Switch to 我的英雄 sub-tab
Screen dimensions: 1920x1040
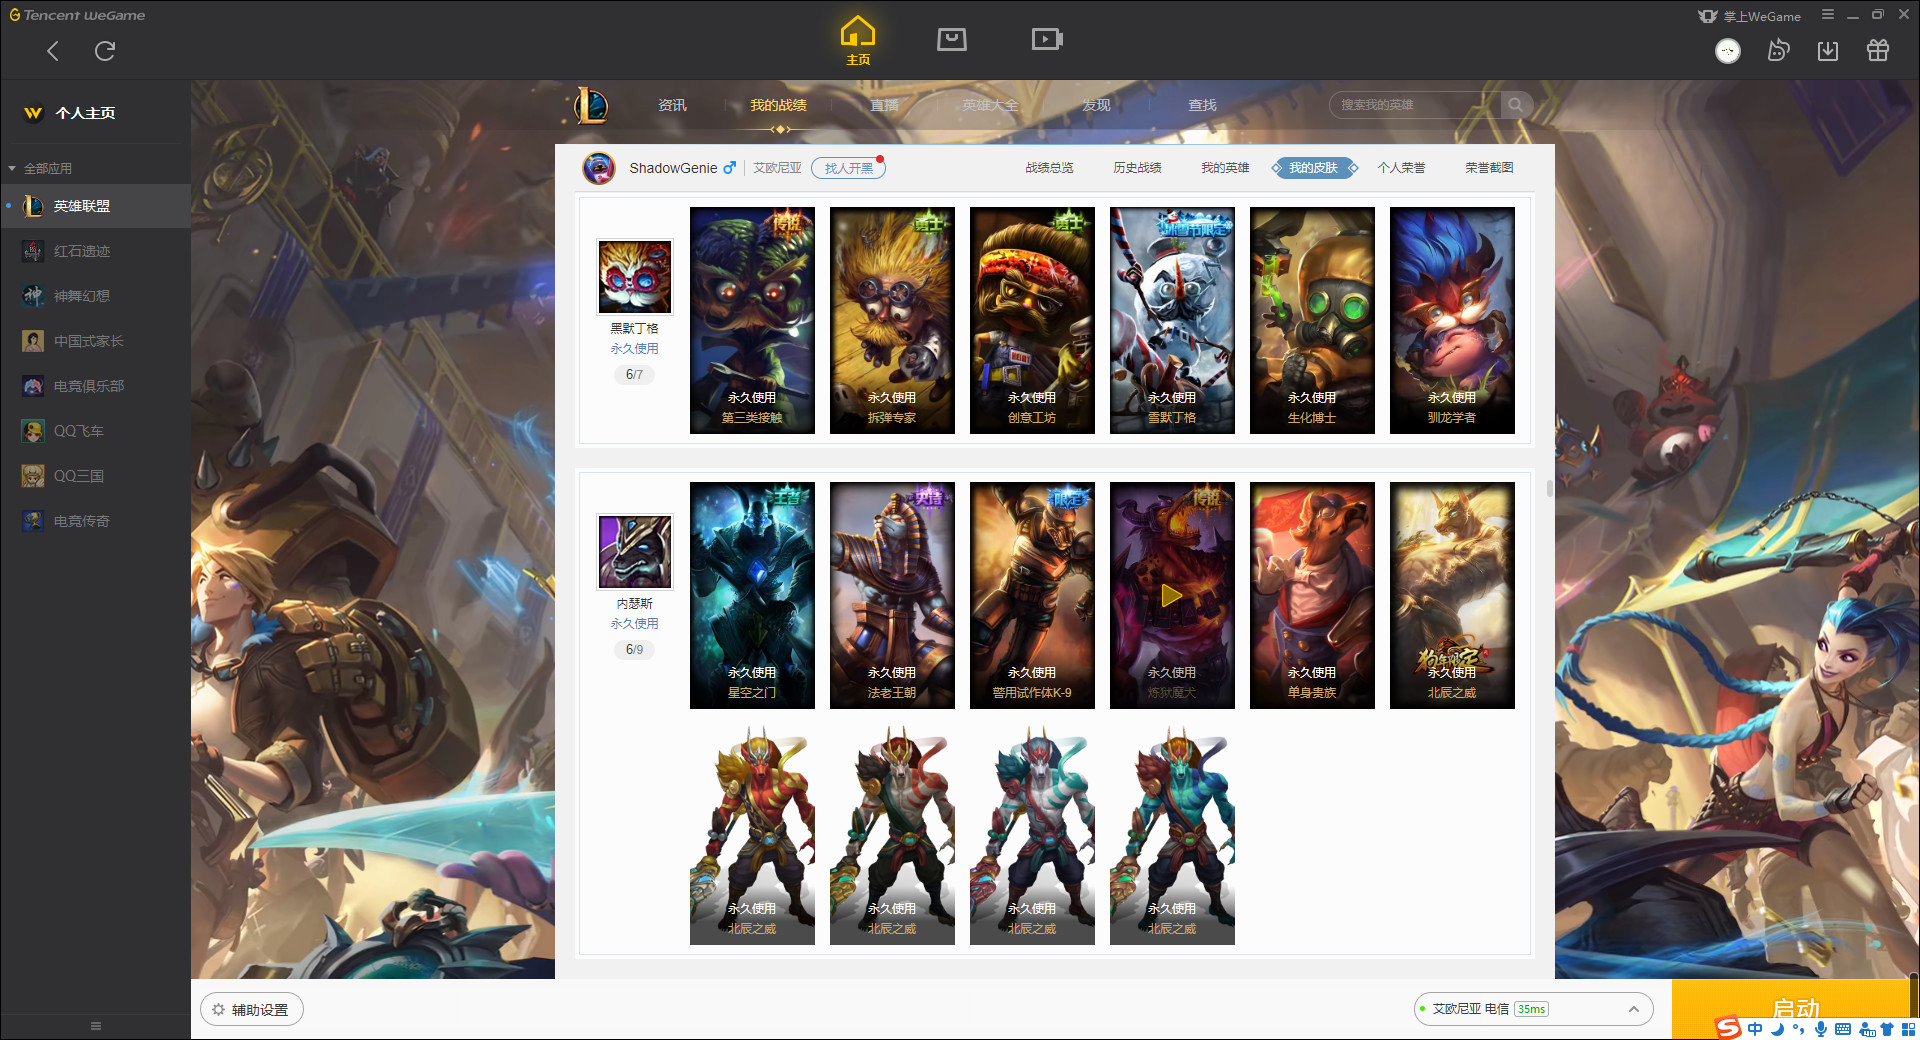click(1225, 168)
